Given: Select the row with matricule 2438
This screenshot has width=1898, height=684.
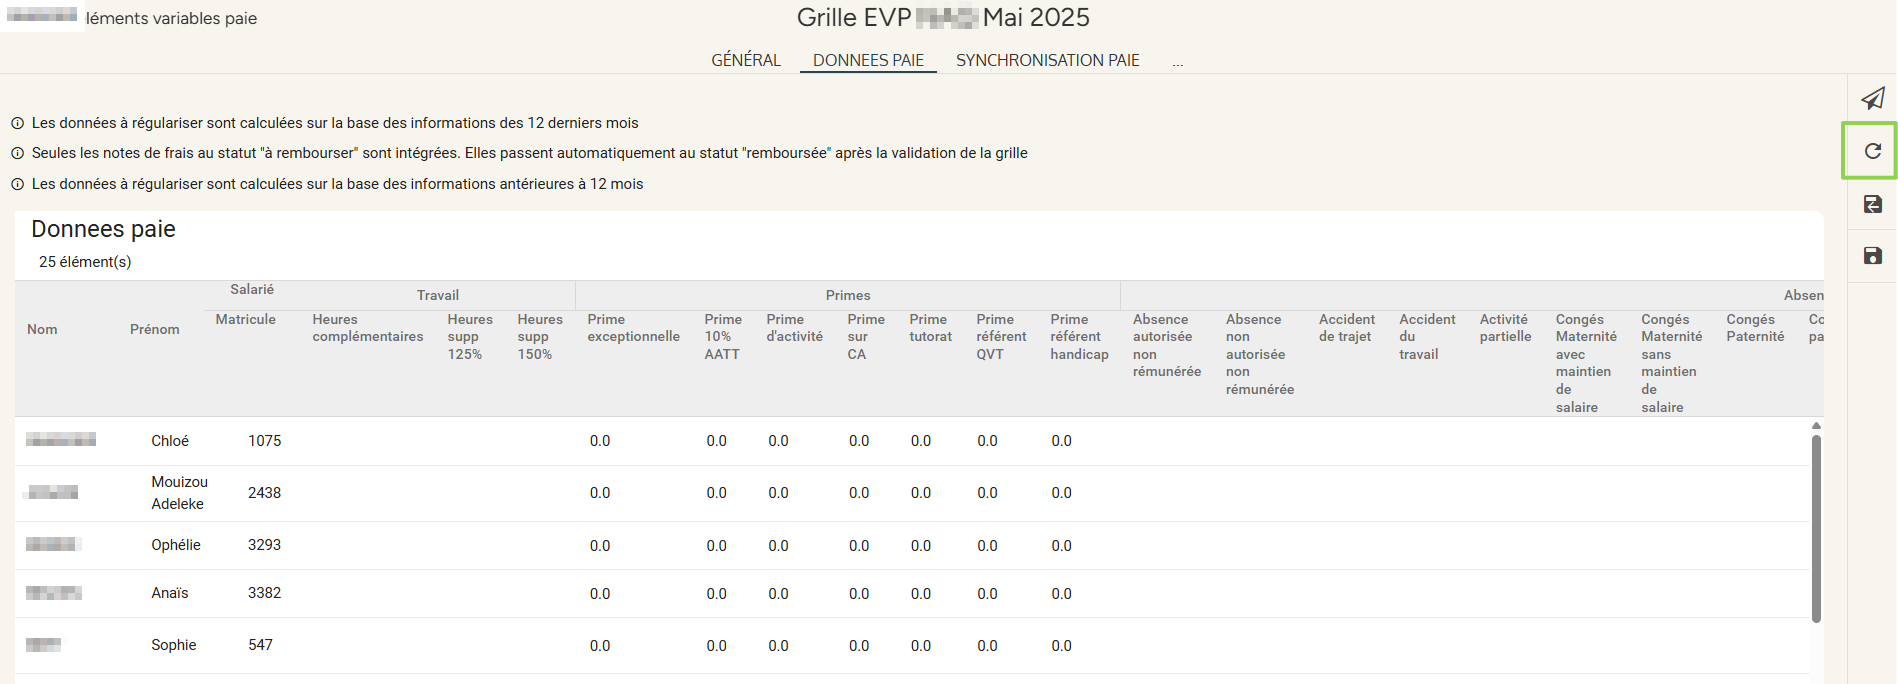Looking at the screenshot, I should coord(264,493).
